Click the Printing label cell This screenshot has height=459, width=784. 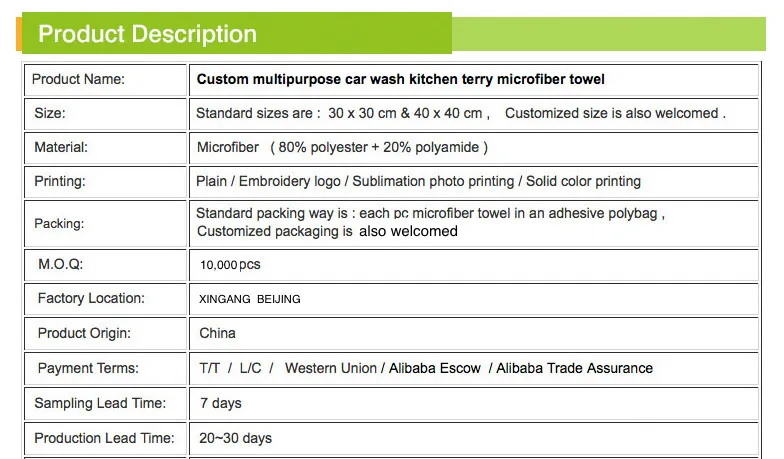(60, 181)
